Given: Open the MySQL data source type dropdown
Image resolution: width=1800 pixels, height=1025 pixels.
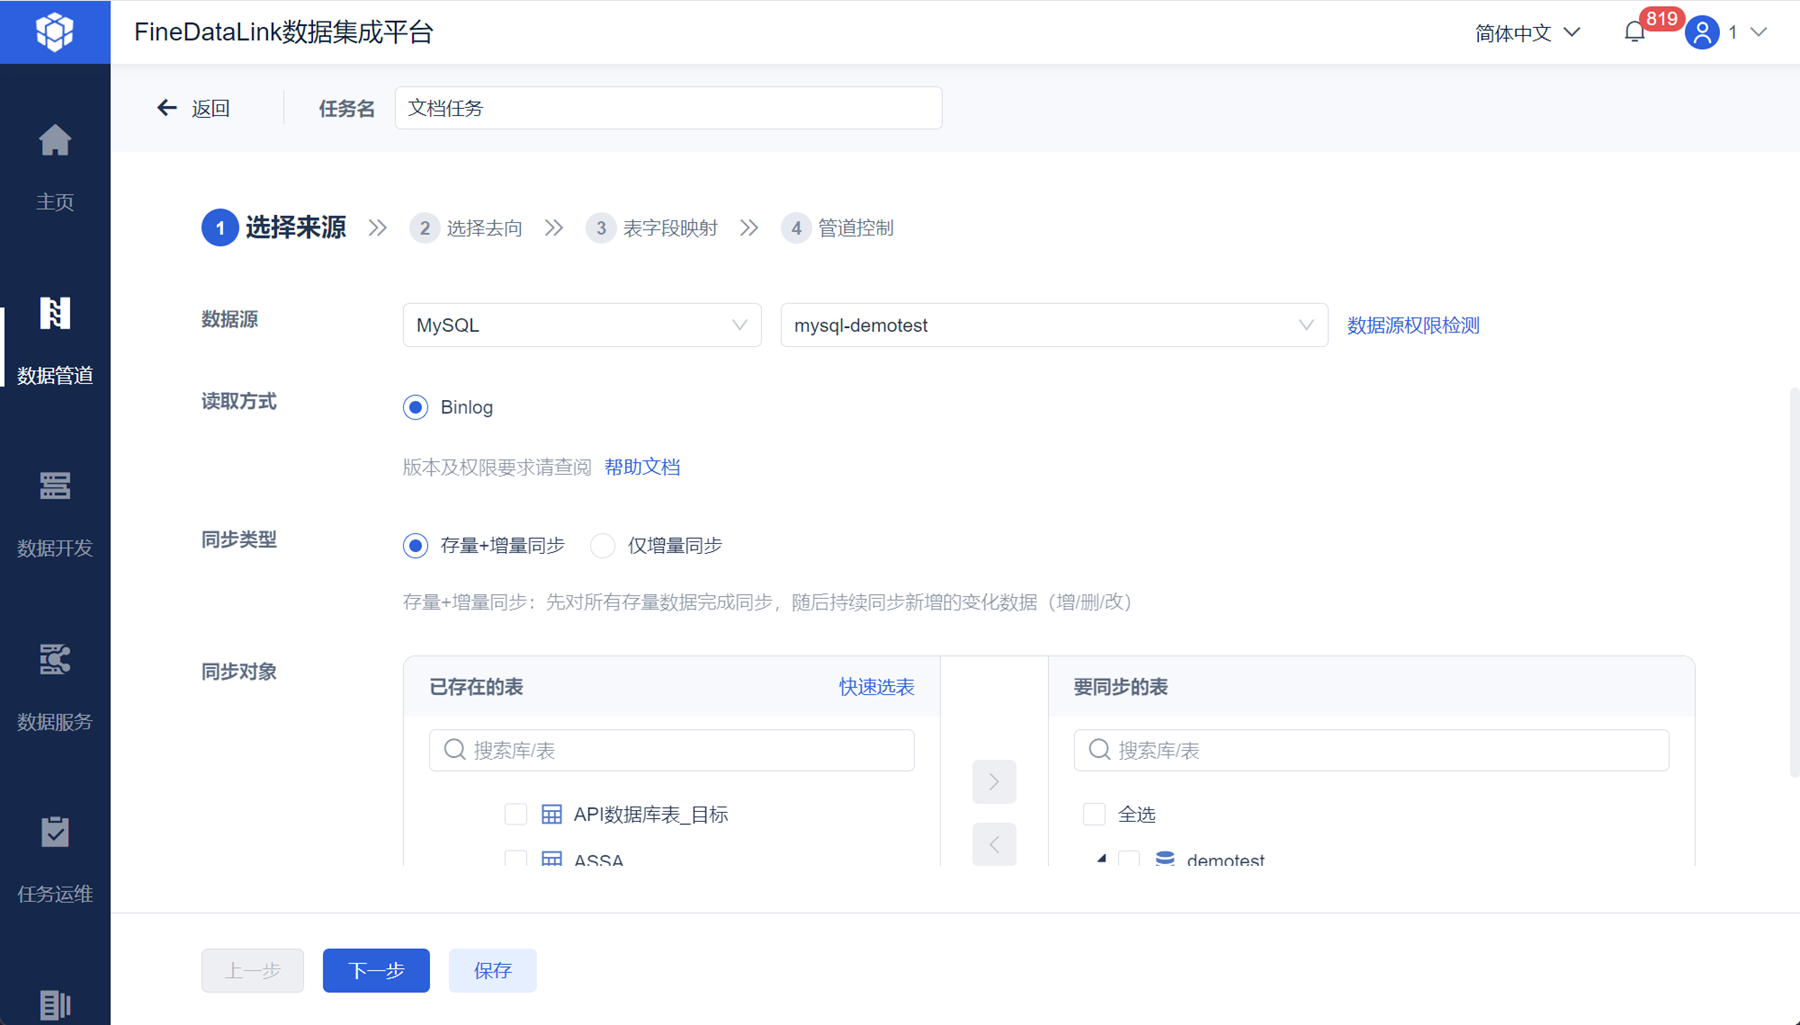Looking at the screenshot, I should [582, 325].
